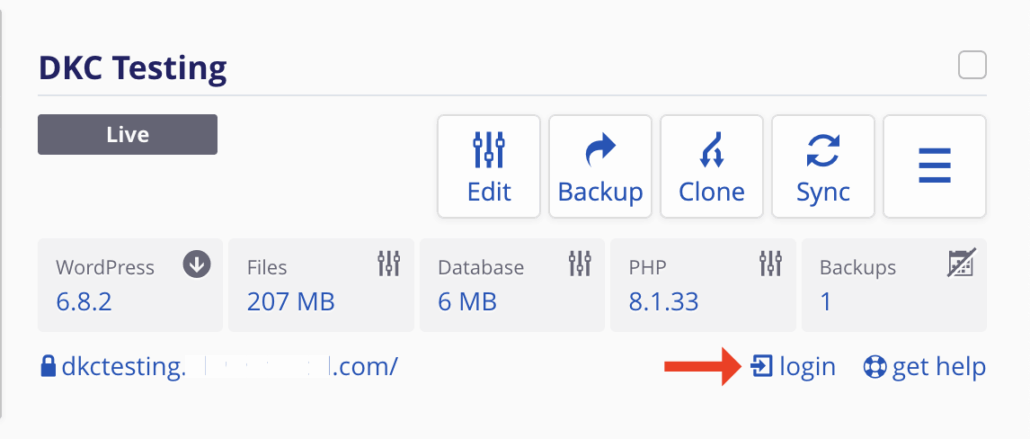
Task: Click the Database size 6 MB
Action: 466,301
